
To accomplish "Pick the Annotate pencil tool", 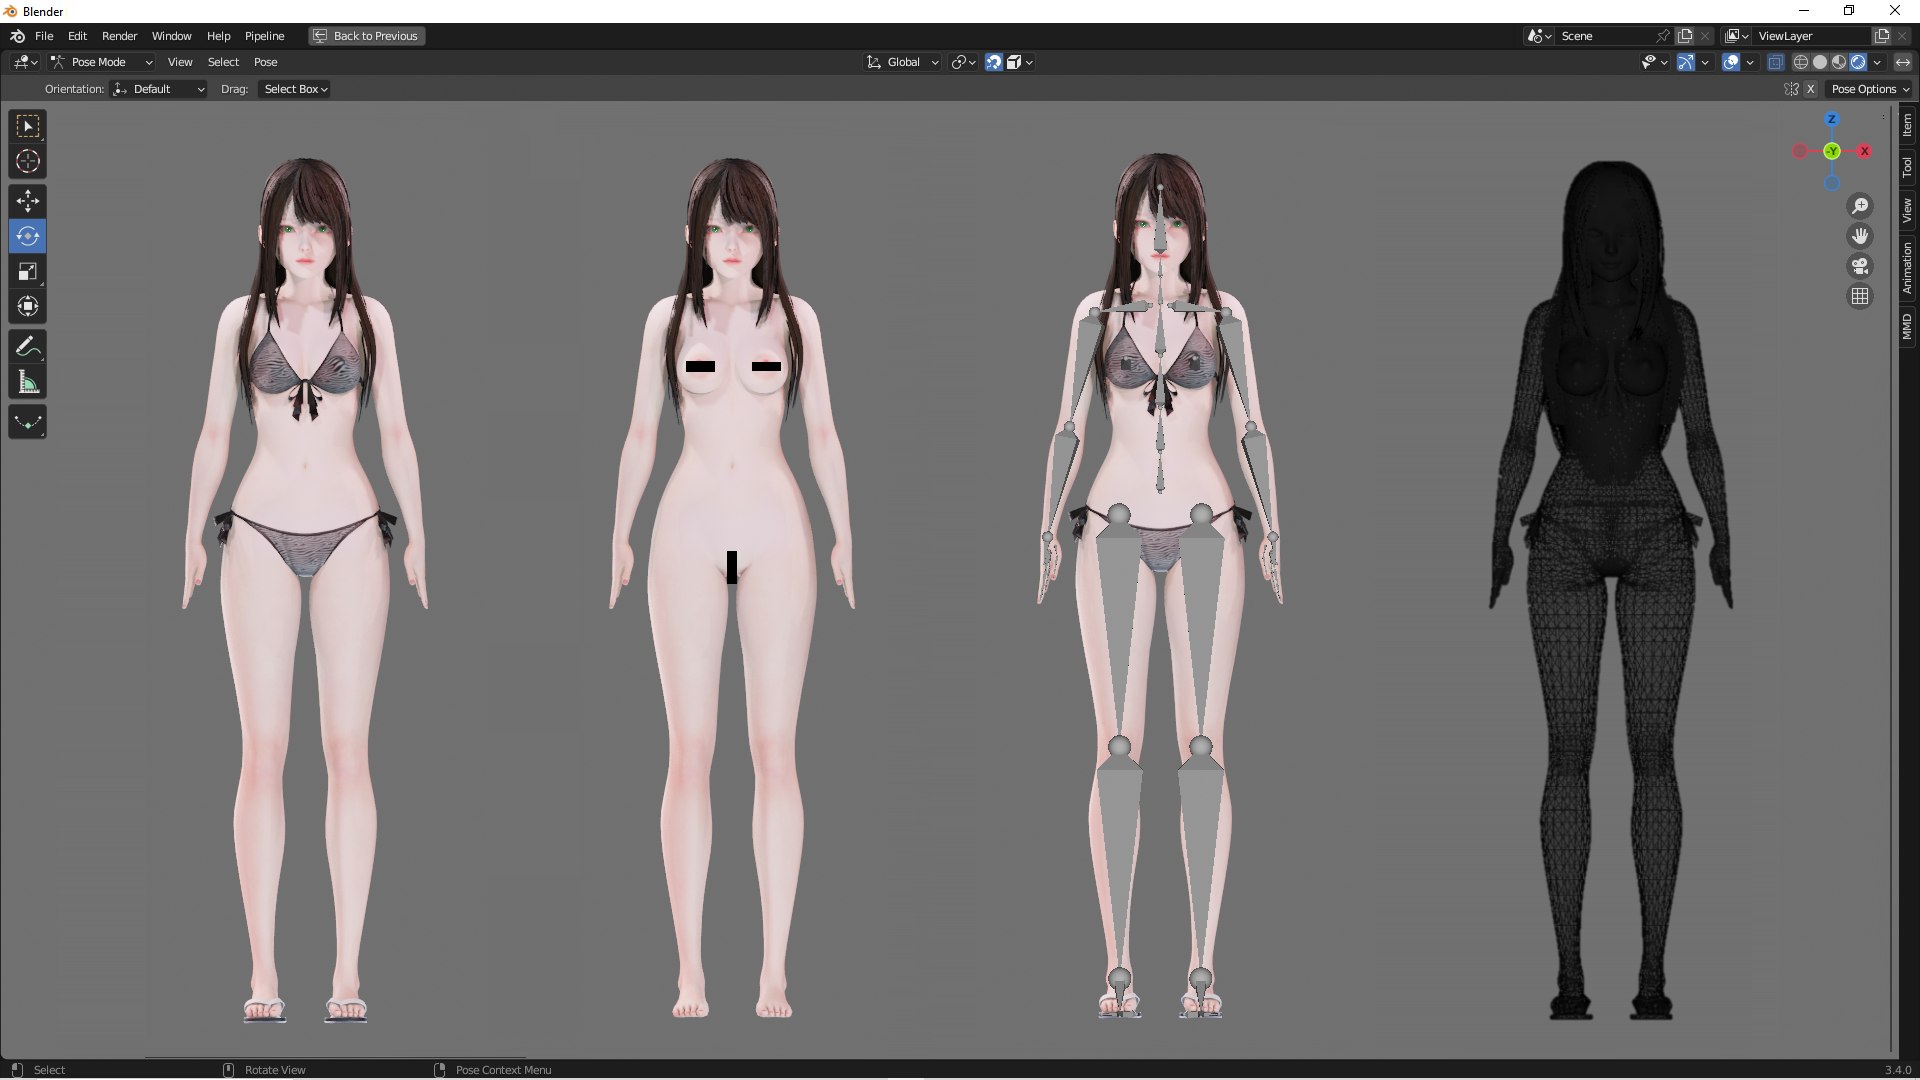I will click(x=28, y=347).
